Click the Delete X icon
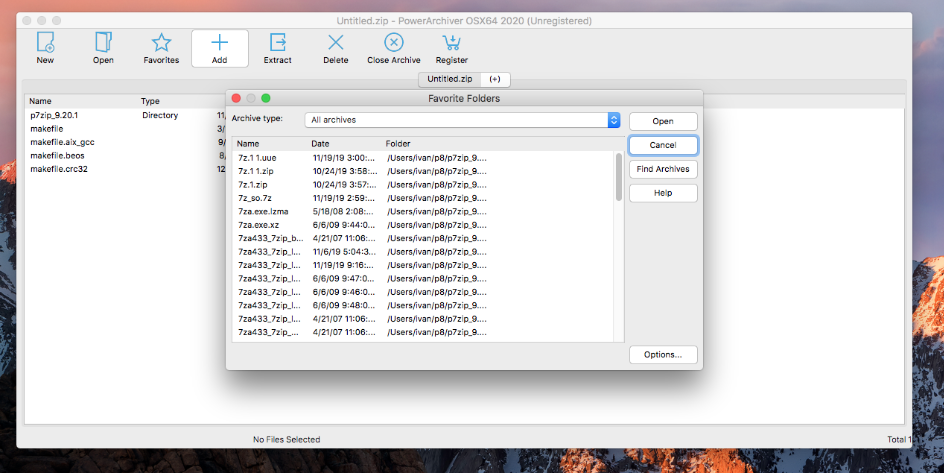The width and height of the screenshot is (944, 473). click(x=336, y=42)
